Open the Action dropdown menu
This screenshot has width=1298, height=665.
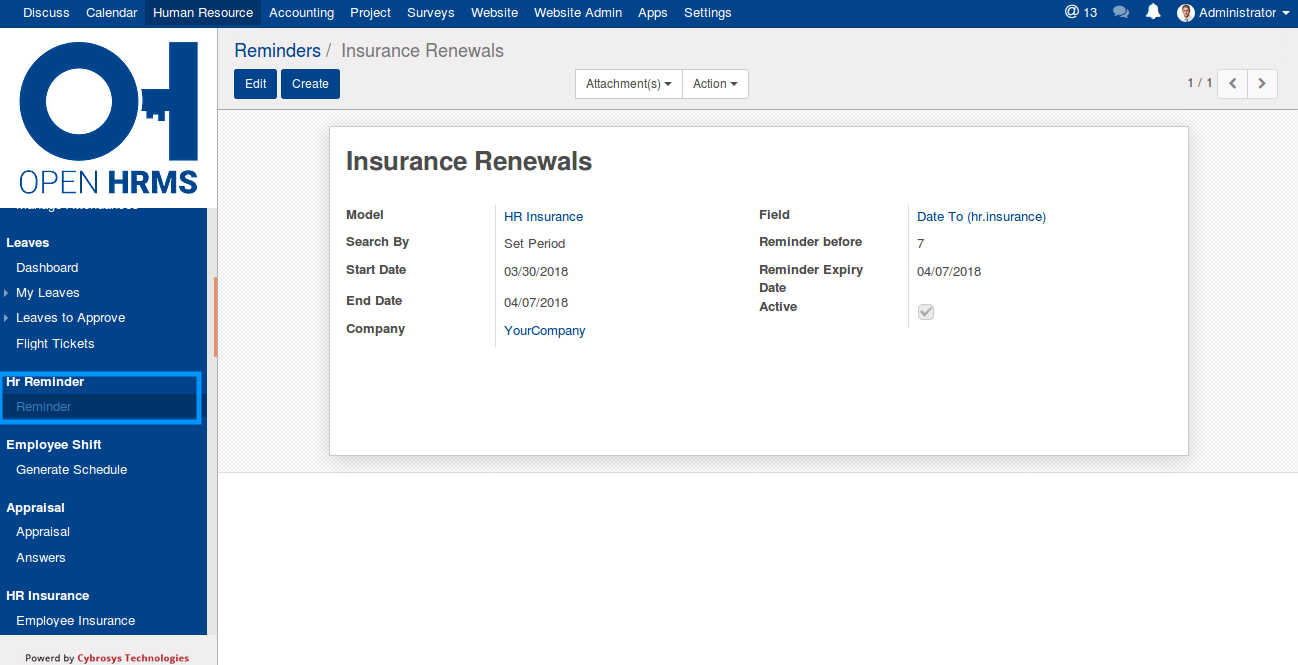click(x=715, y=84)
